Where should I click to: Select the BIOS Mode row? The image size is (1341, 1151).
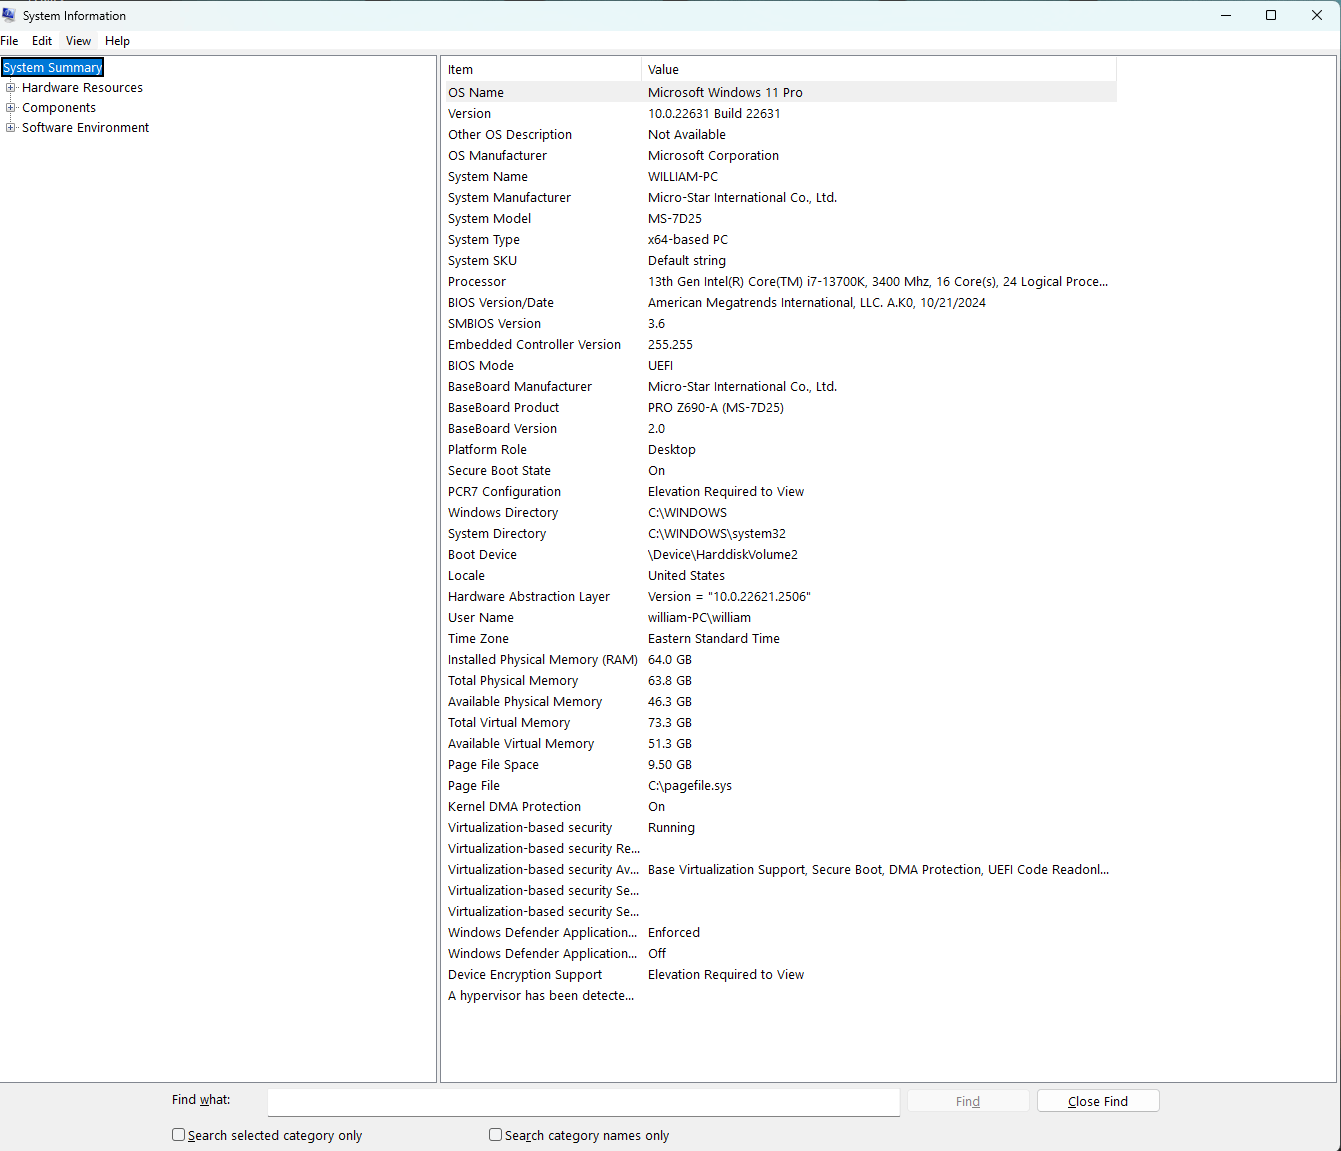tap(779, 365)
